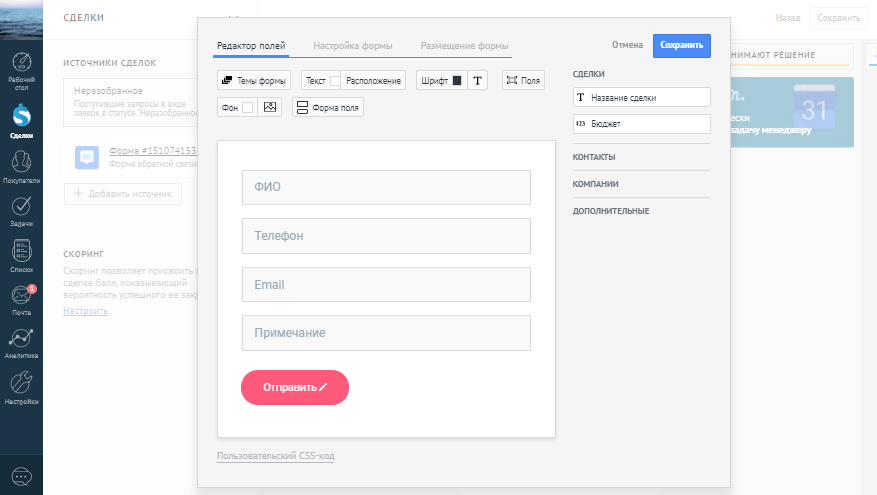
Task: Expand the Контакты fields section
Action: pos(594,157)
